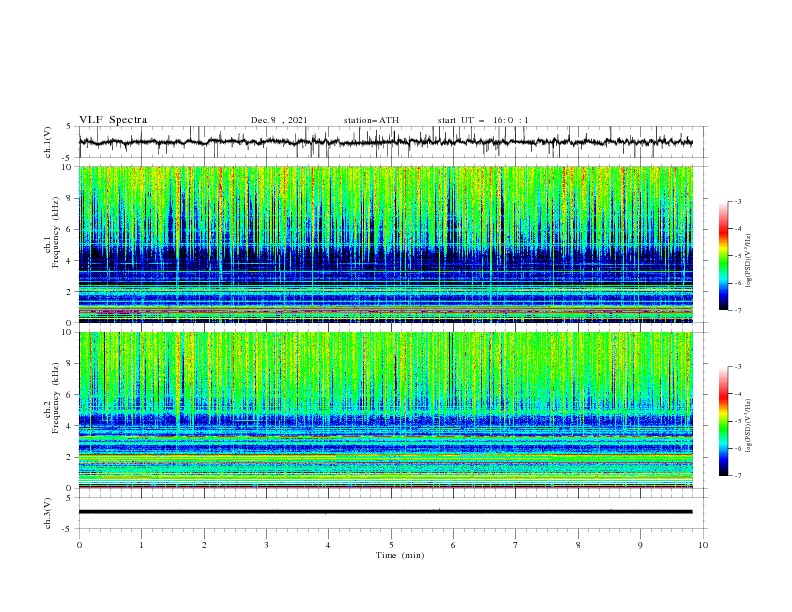The height and width of the screenshot is (612, 792).
Task: Click the ch.1 frequency tick "10"
Action: click(68, 167)
